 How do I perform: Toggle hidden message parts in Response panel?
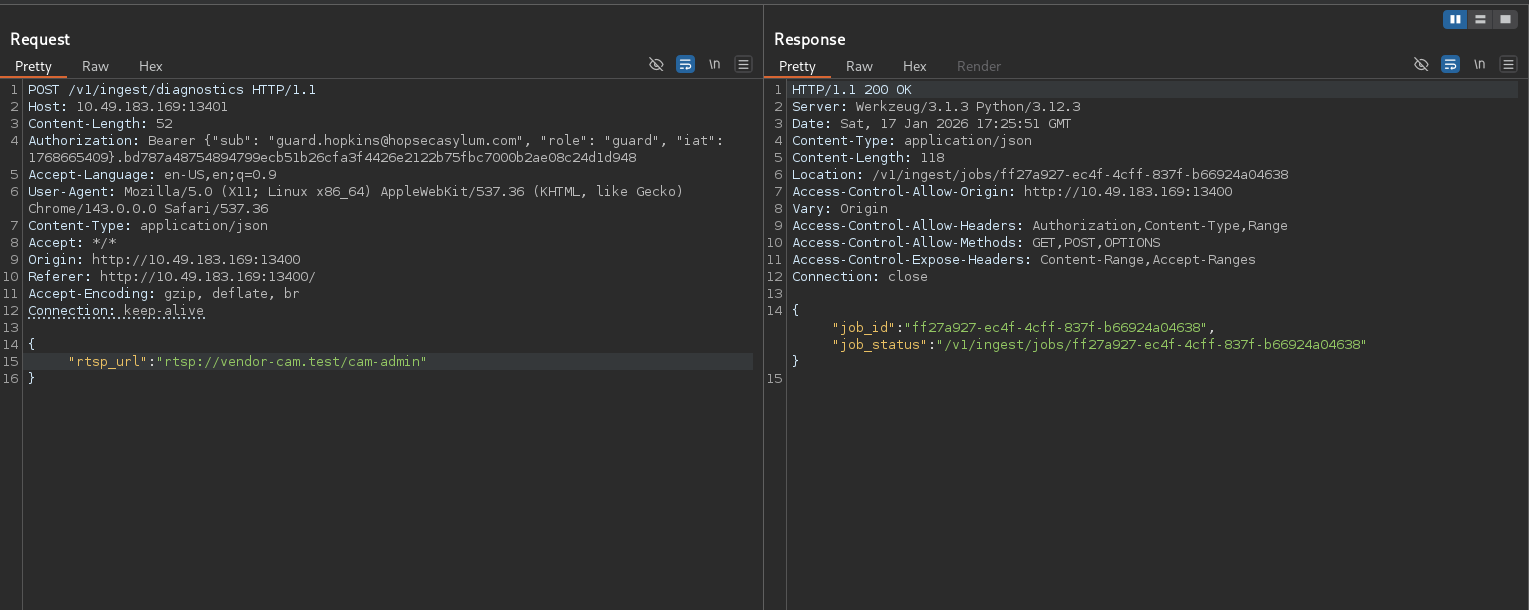click(x=1421, y=64)
